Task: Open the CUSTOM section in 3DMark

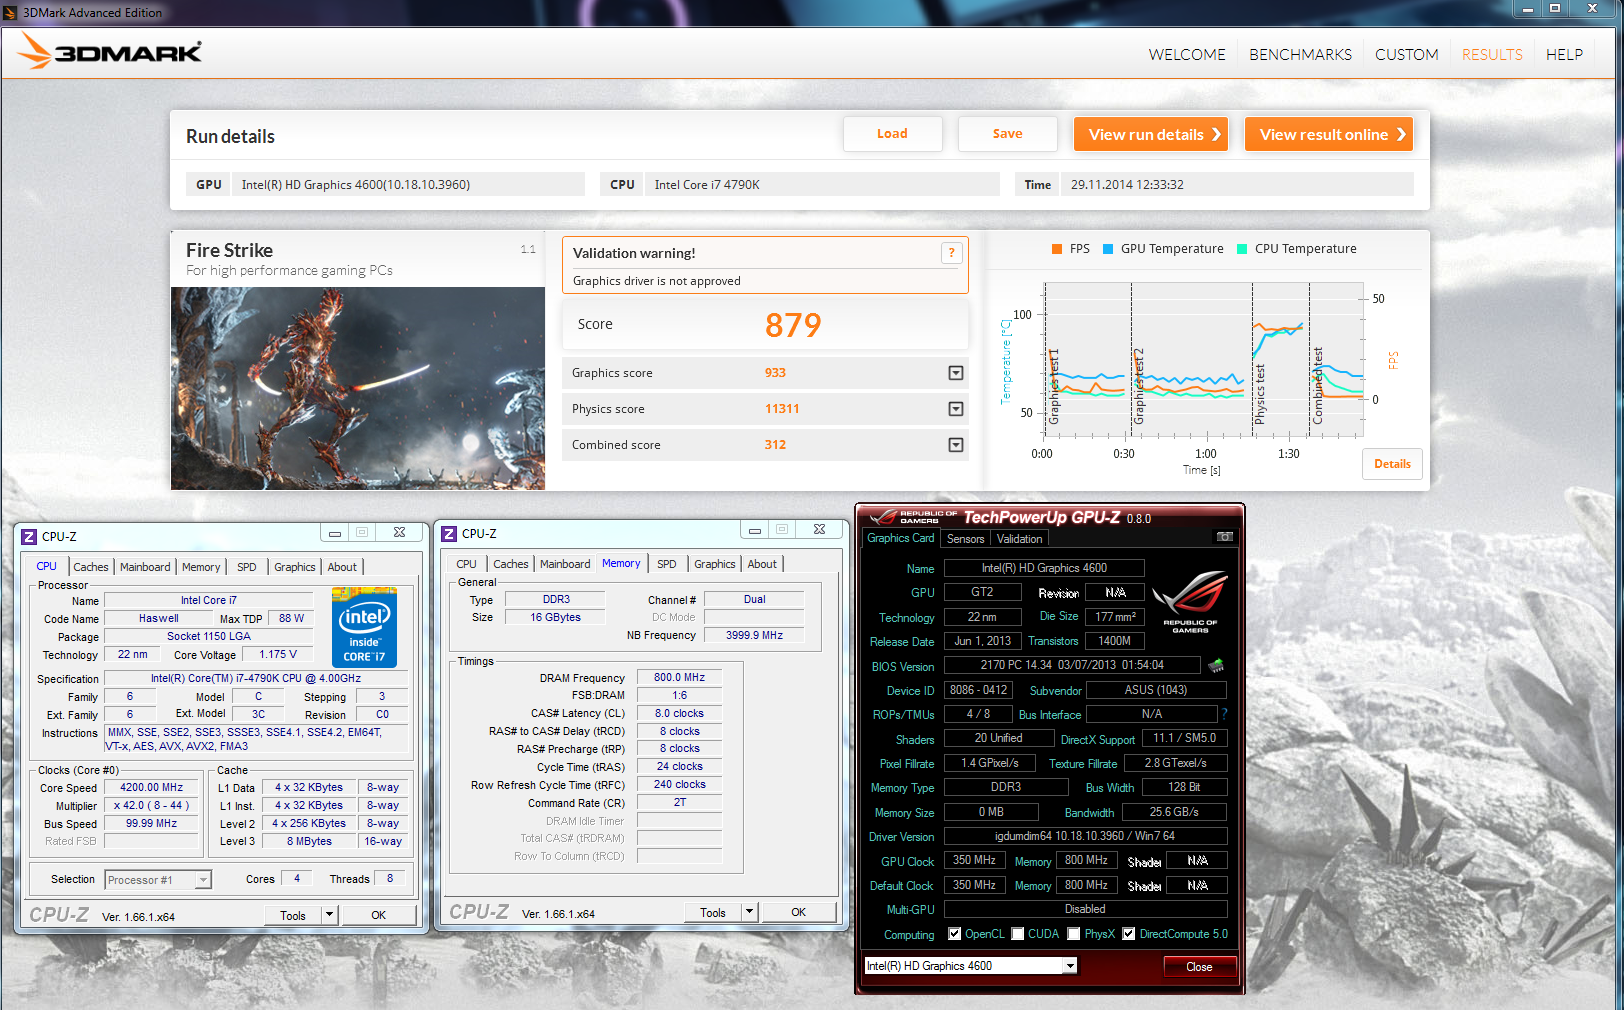Action: [x=1407, y=55]
